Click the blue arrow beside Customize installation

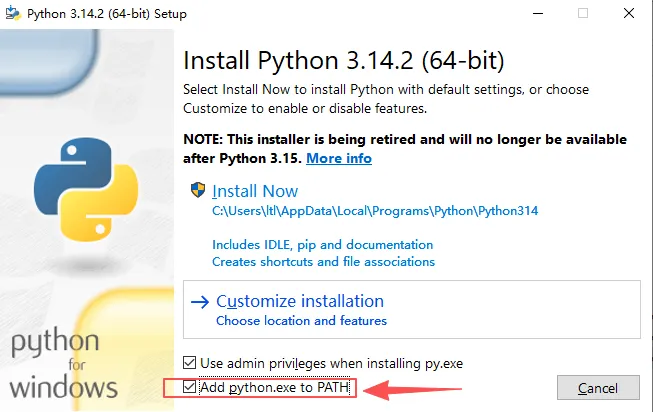200,302
